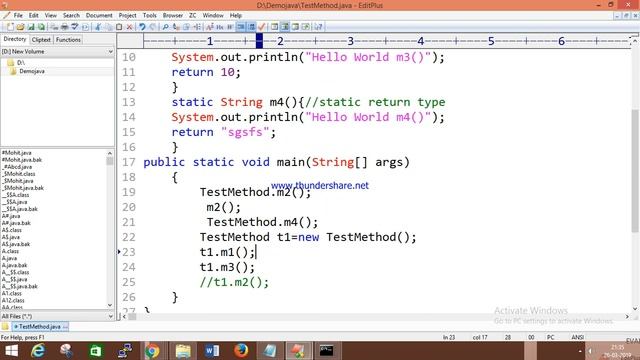Toggle the Directory window toolbar button
640x360 pixels.
274,27
